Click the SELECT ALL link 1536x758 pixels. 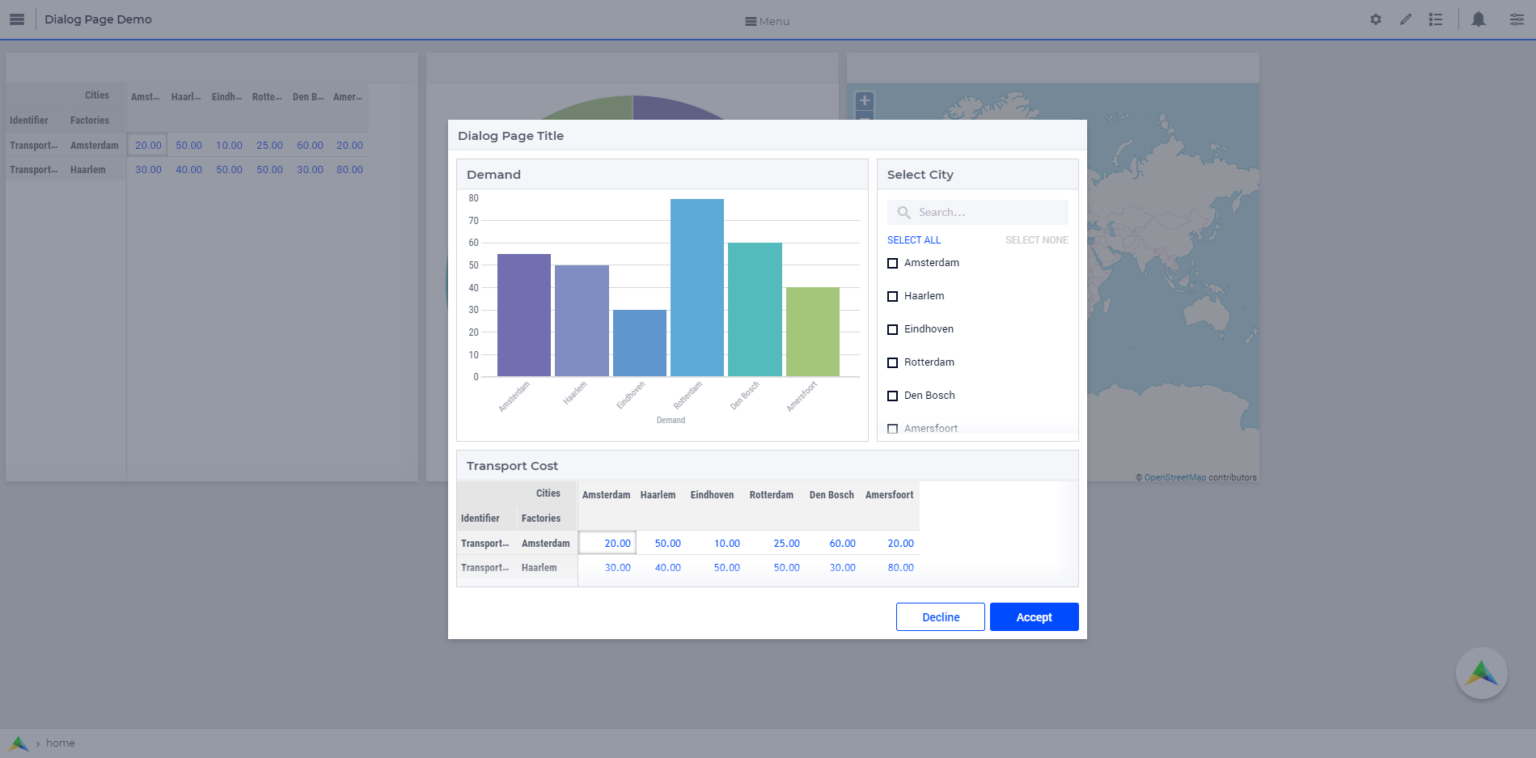913,240
